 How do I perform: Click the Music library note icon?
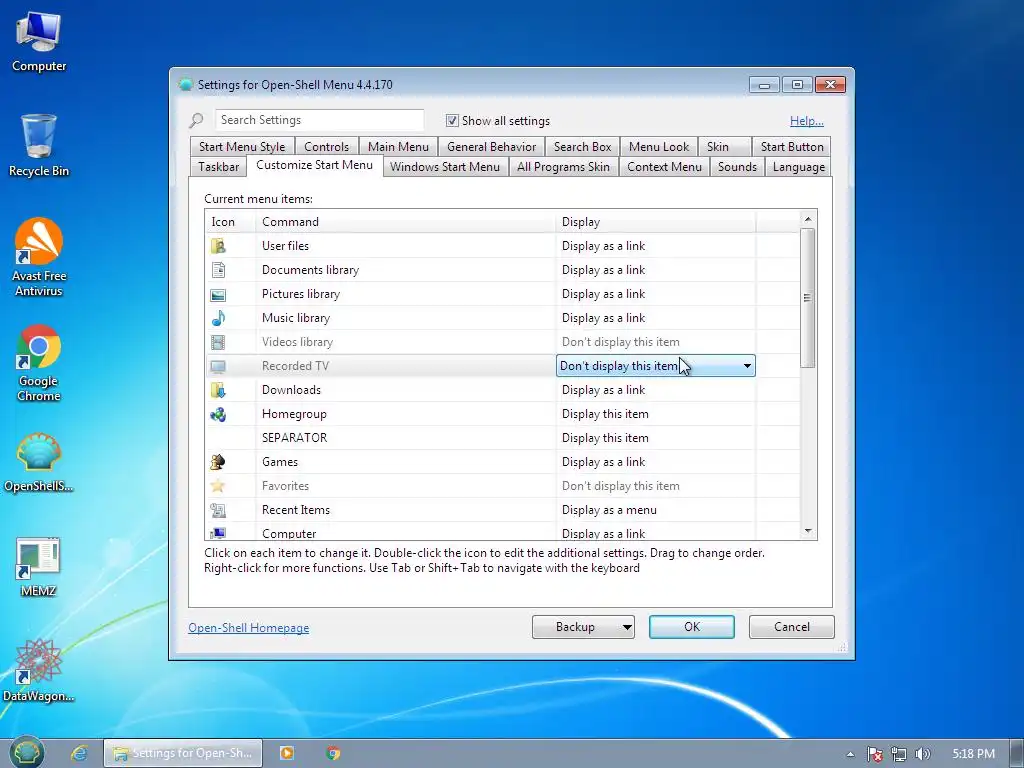[218, 318]
